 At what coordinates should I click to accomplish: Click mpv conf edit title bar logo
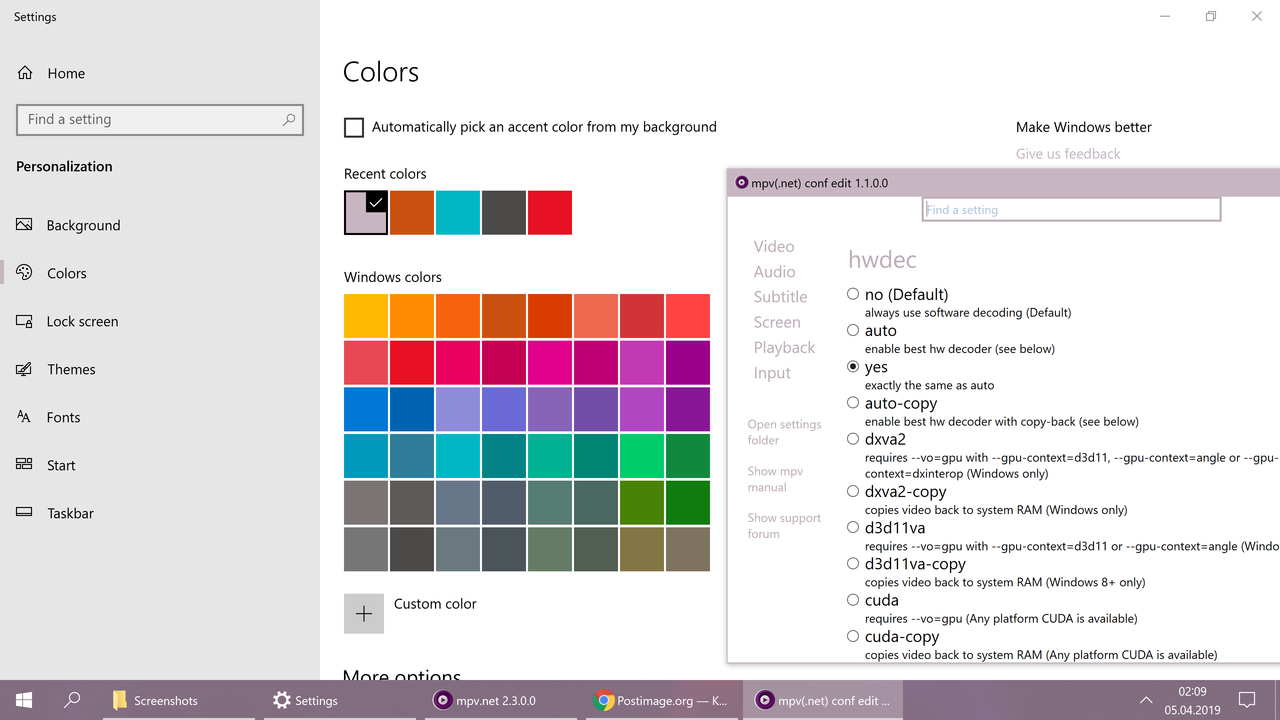point(742,183)
